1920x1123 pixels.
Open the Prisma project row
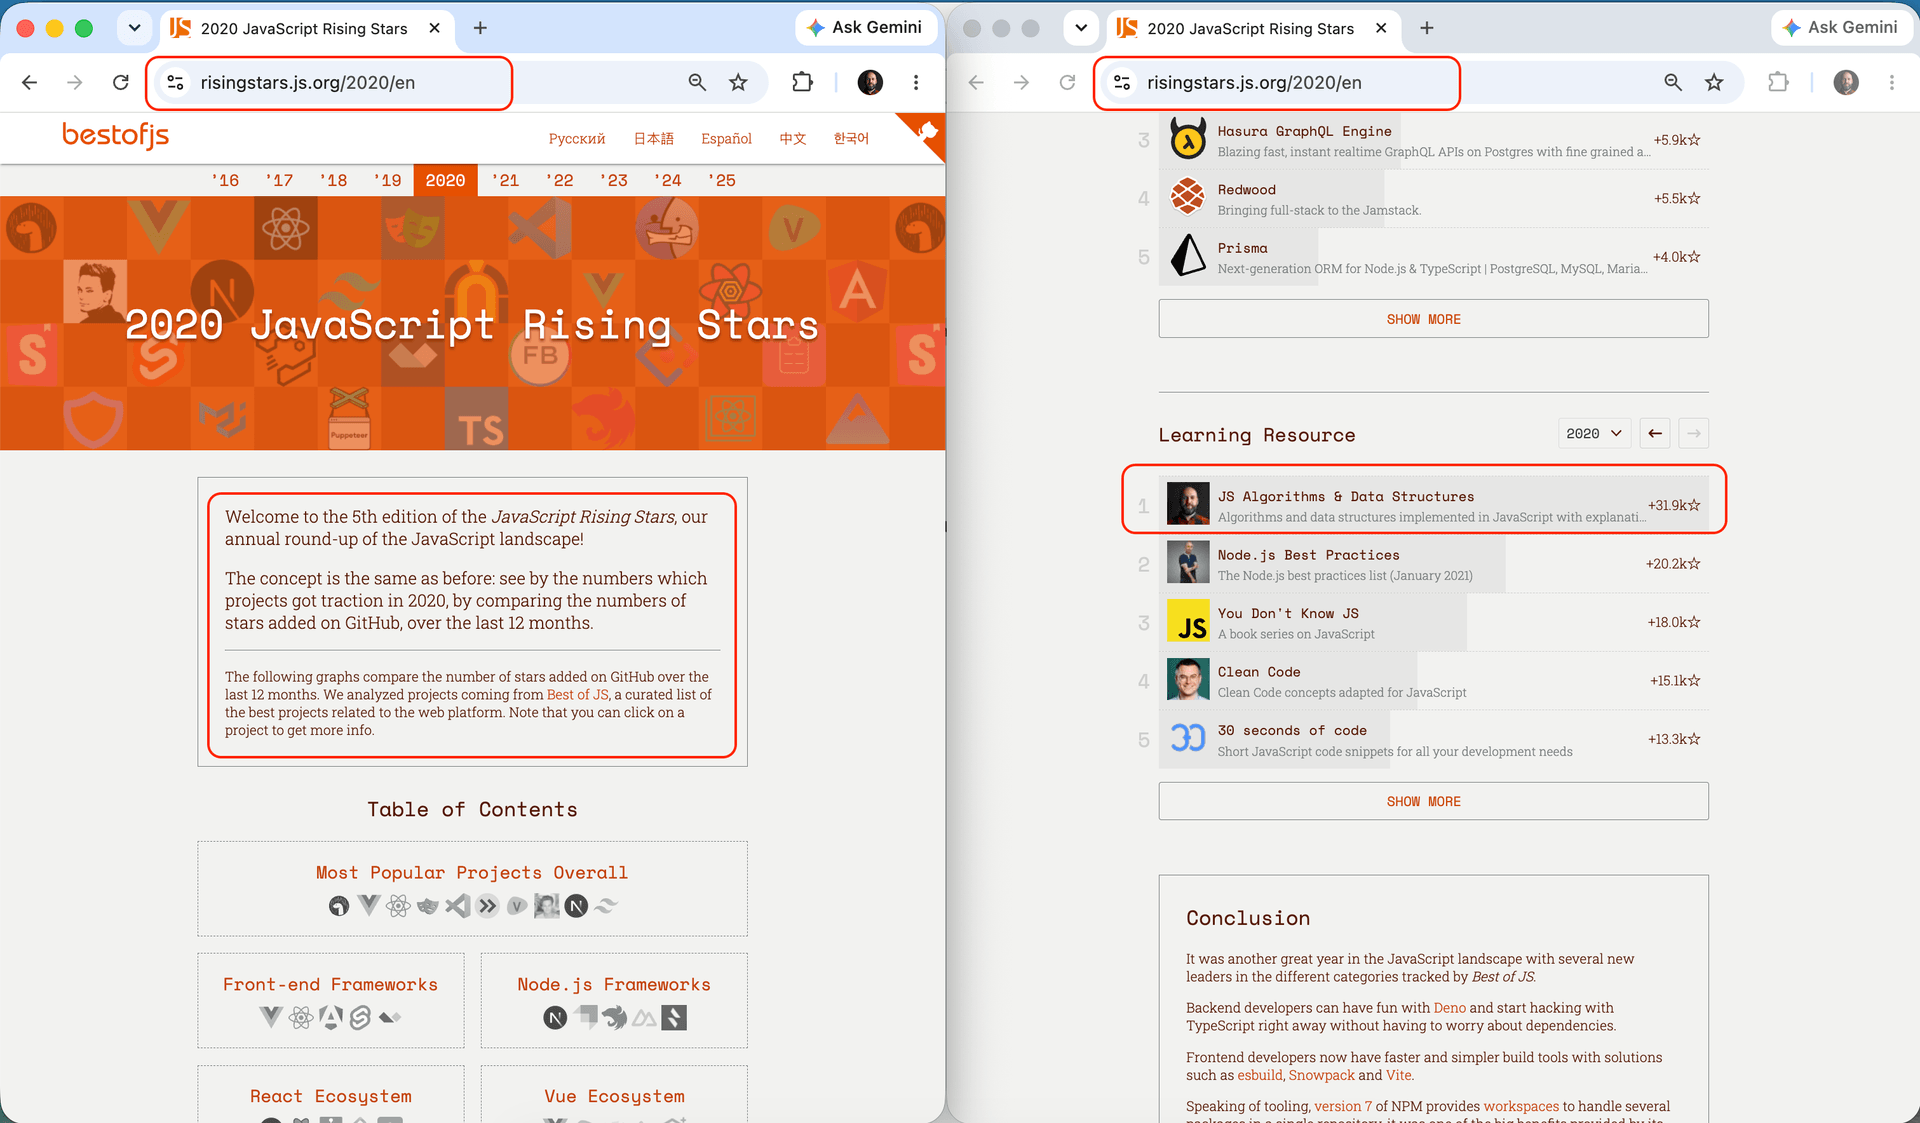[x=1434, y=257]
